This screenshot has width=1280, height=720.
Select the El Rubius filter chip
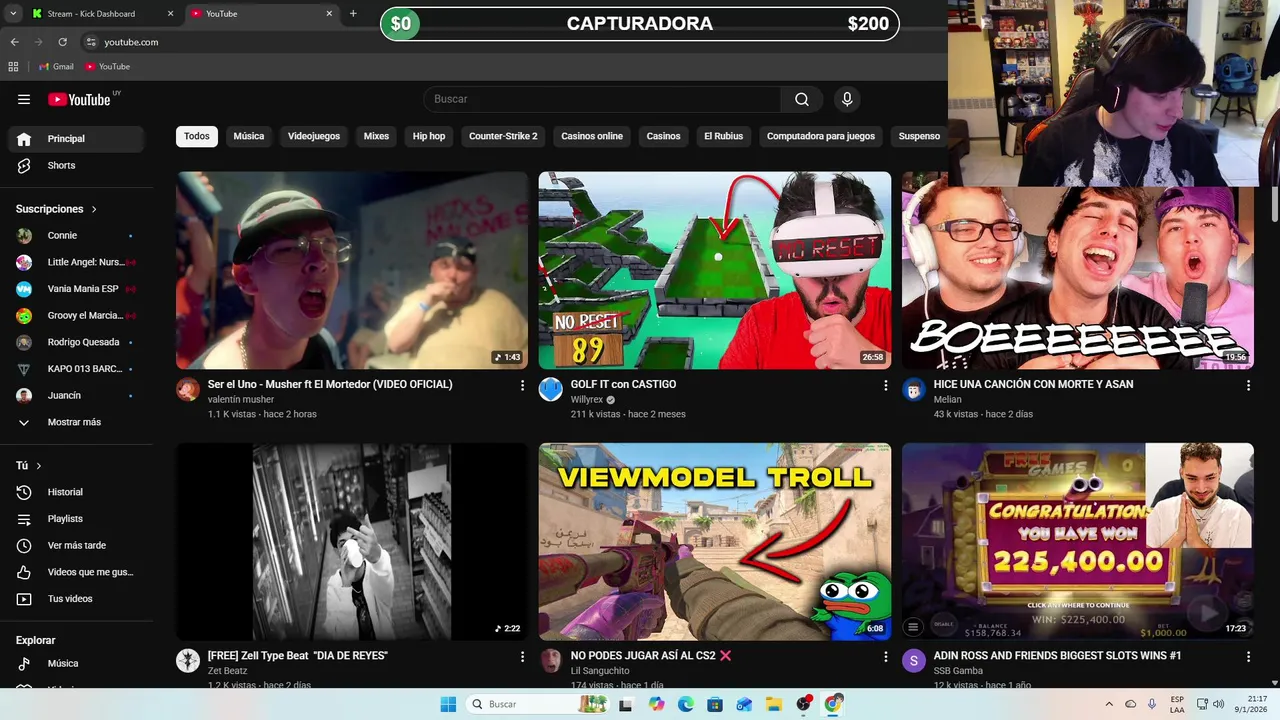click(724, 136)
